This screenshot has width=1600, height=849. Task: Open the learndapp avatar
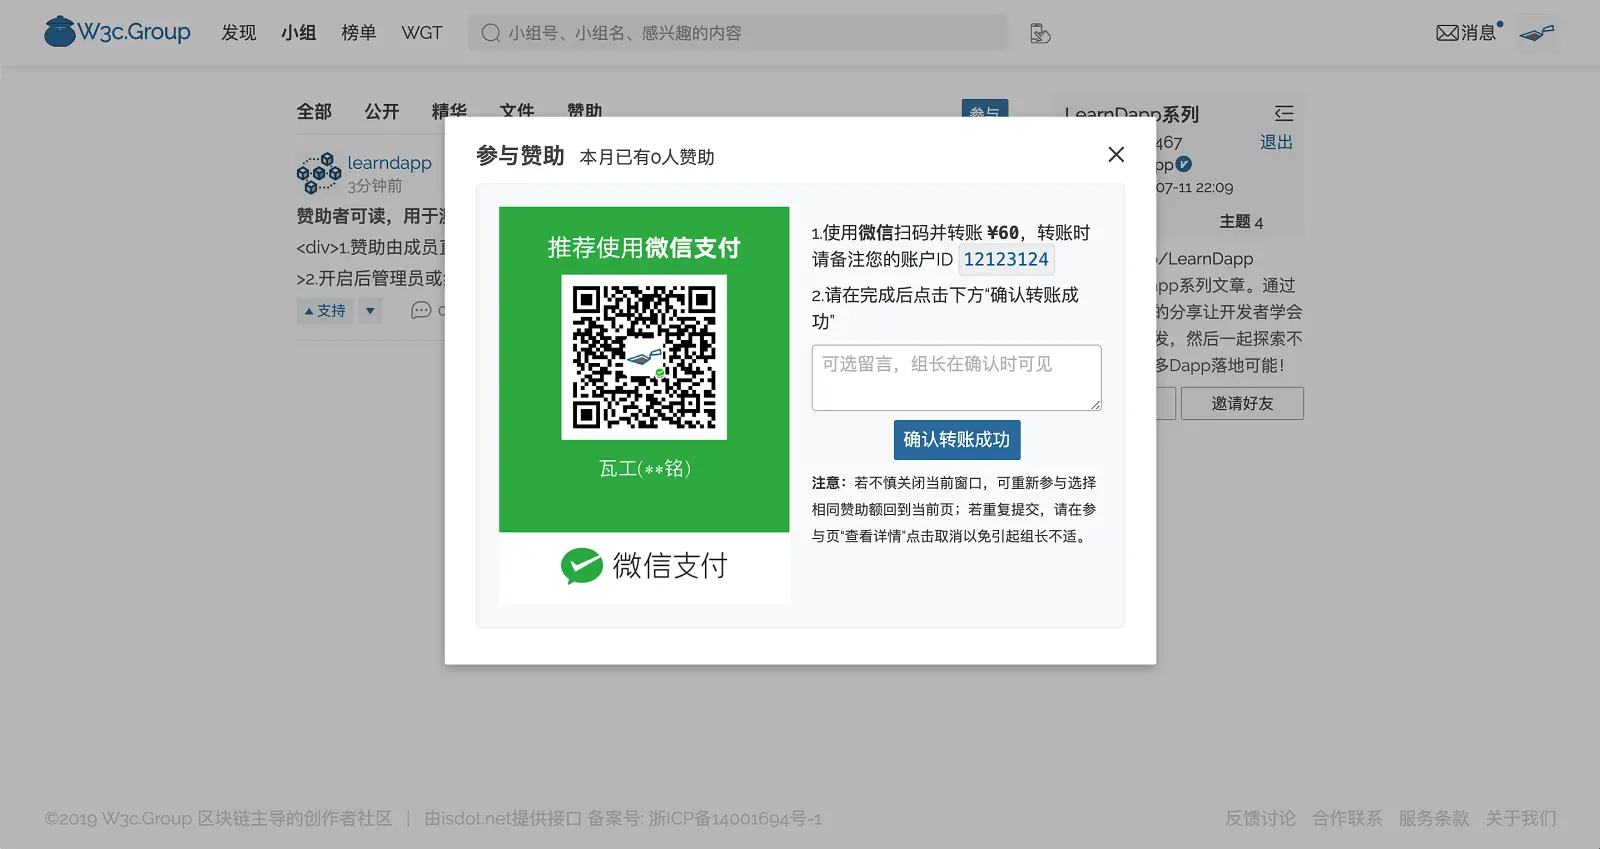pyautogui.click(x=319, y=173)
